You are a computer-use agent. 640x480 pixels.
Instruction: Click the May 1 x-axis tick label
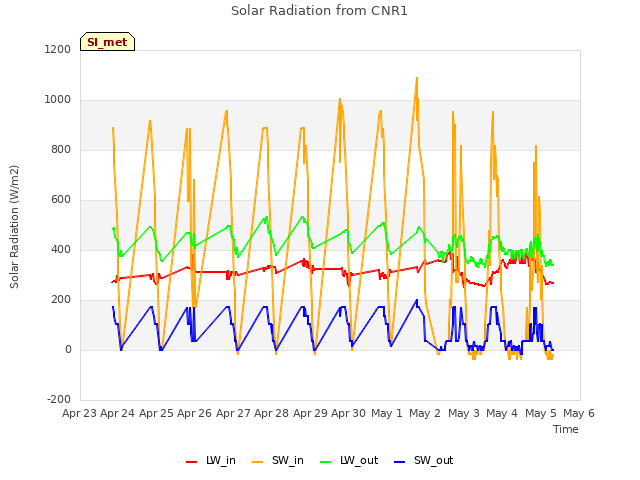(x=387, y=413)
